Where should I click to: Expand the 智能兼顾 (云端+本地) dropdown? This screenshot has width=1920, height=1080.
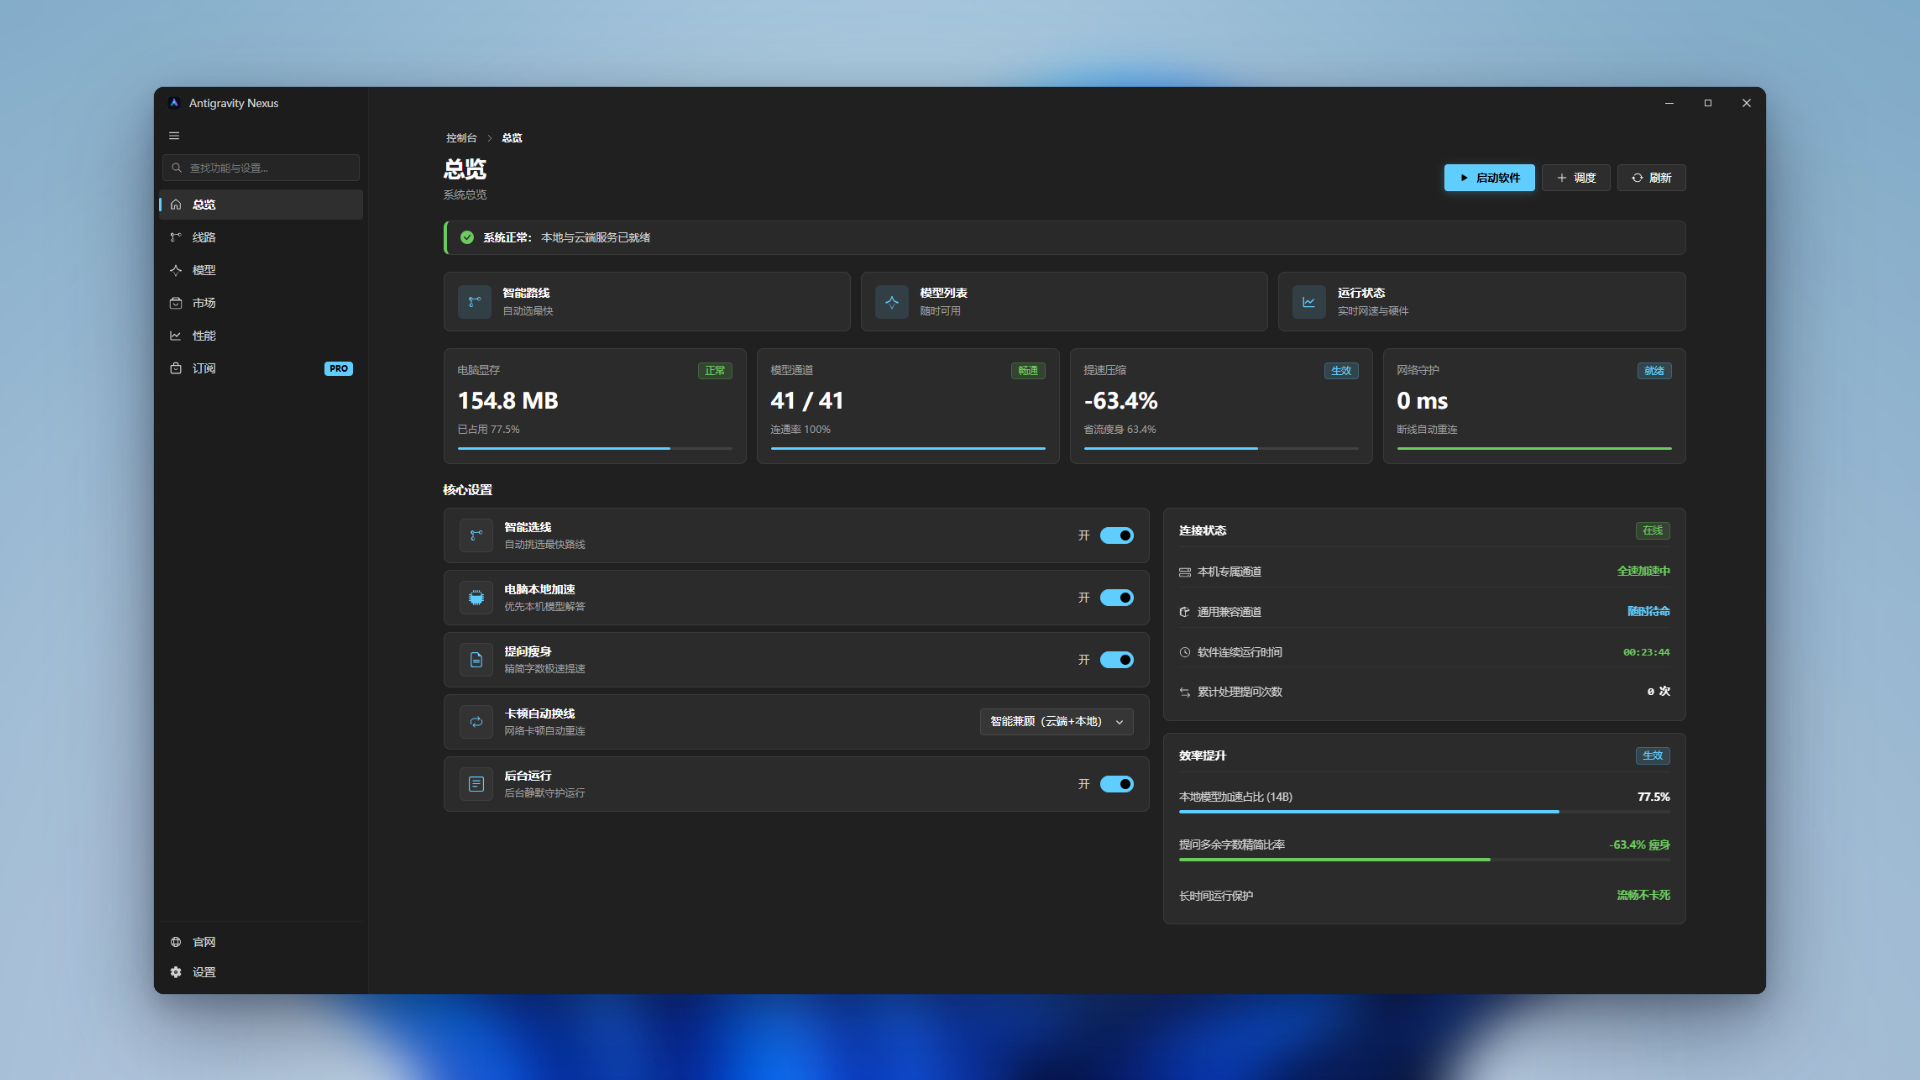coord(1057,722)
